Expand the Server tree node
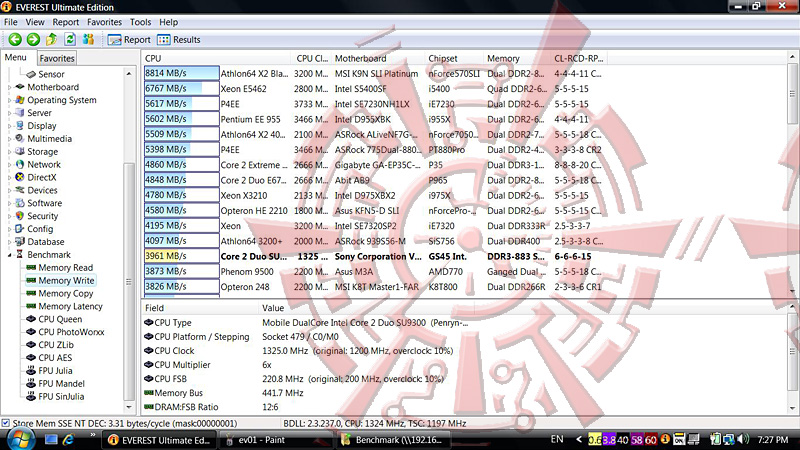Screen dimensions: 800x450 click(9, 113)
